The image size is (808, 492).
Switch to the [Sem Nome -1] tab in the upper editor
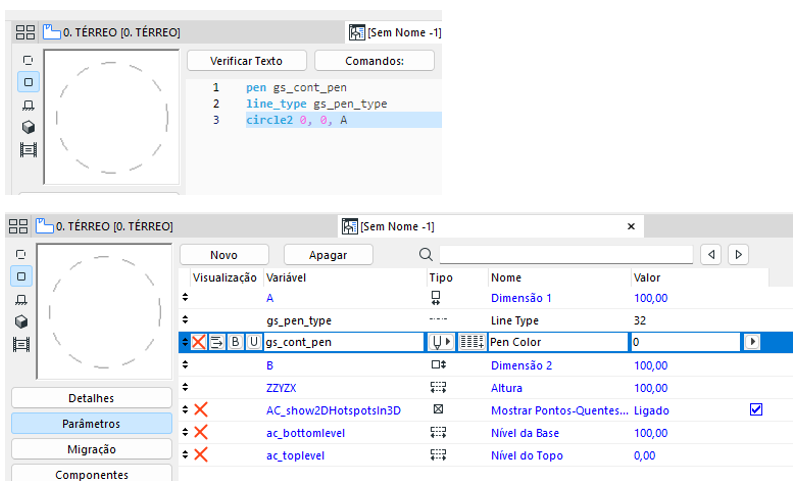tap(395, 32)
